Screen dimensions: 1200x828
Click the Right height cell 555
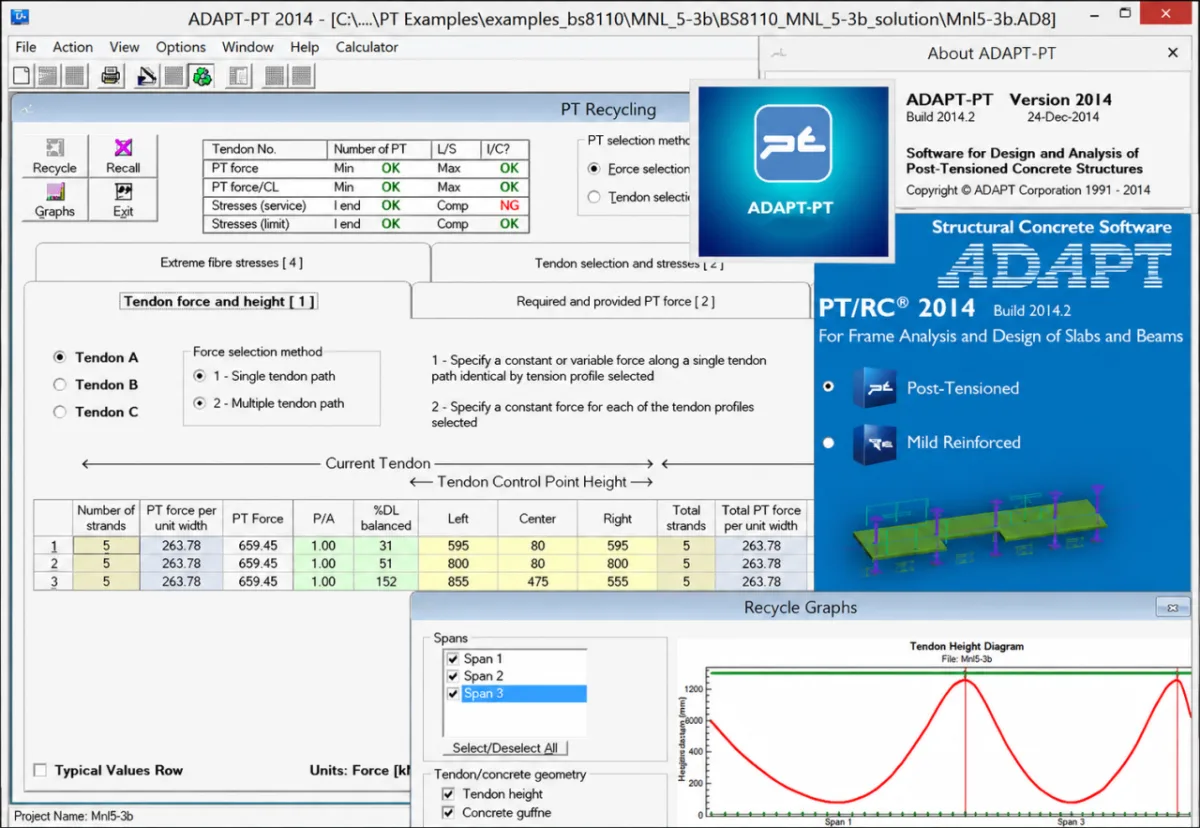click(617, 582)
